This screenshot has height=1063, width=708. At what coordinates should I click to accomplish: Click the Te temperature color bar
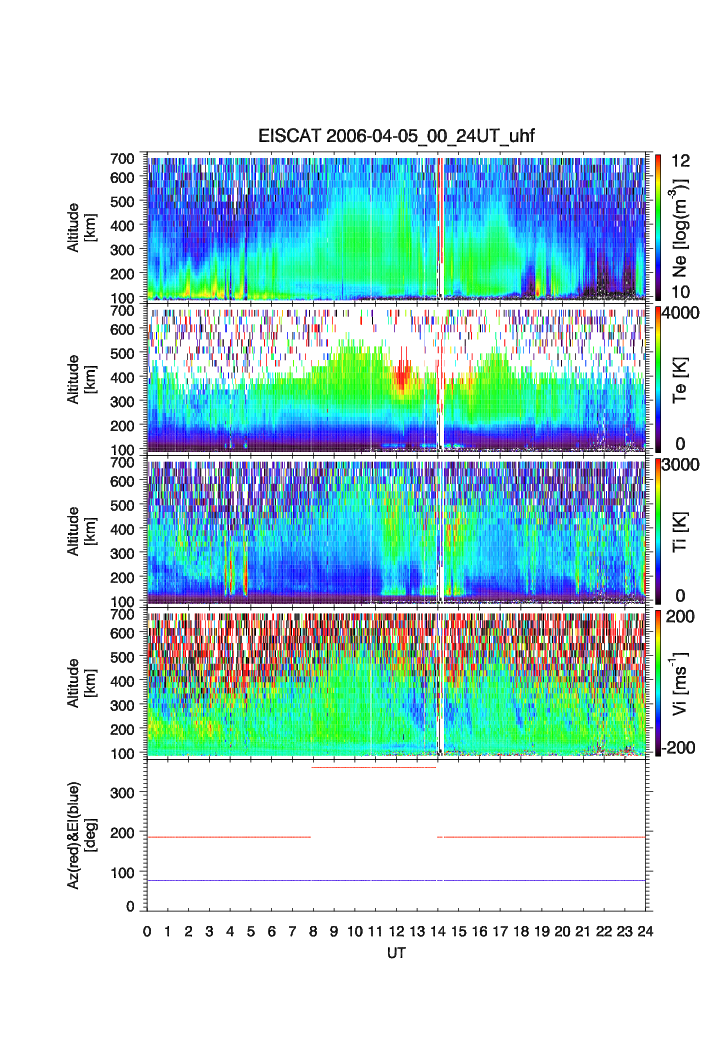657,379
